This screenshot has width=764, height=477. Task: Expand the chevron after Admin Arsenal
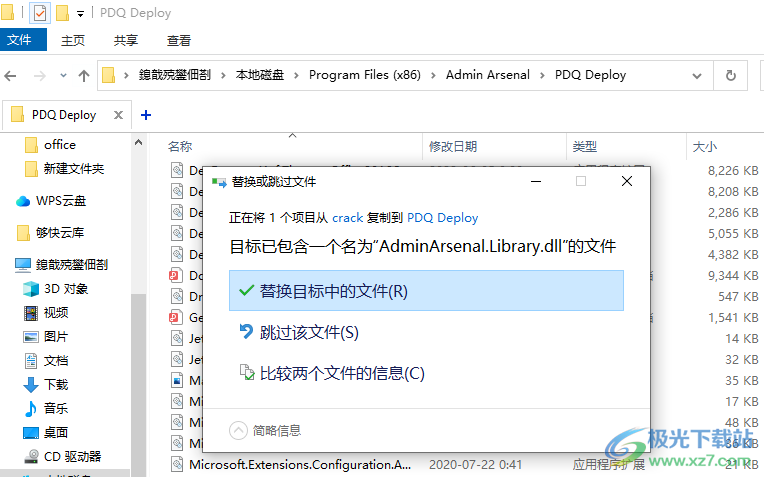tap(542, 75)
